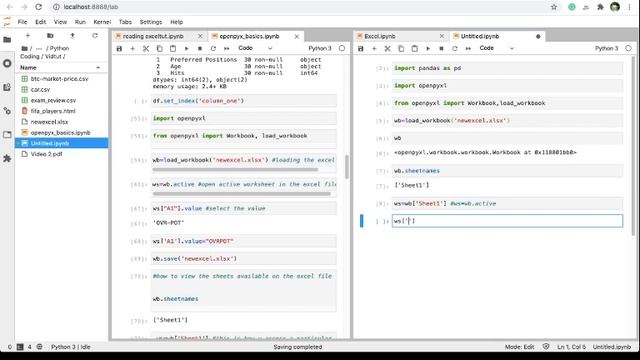Click the wb.sheetnames cell in Untitled notebook
The width and height of the screenshot is (640, 360).
click(x=507, y=171)
